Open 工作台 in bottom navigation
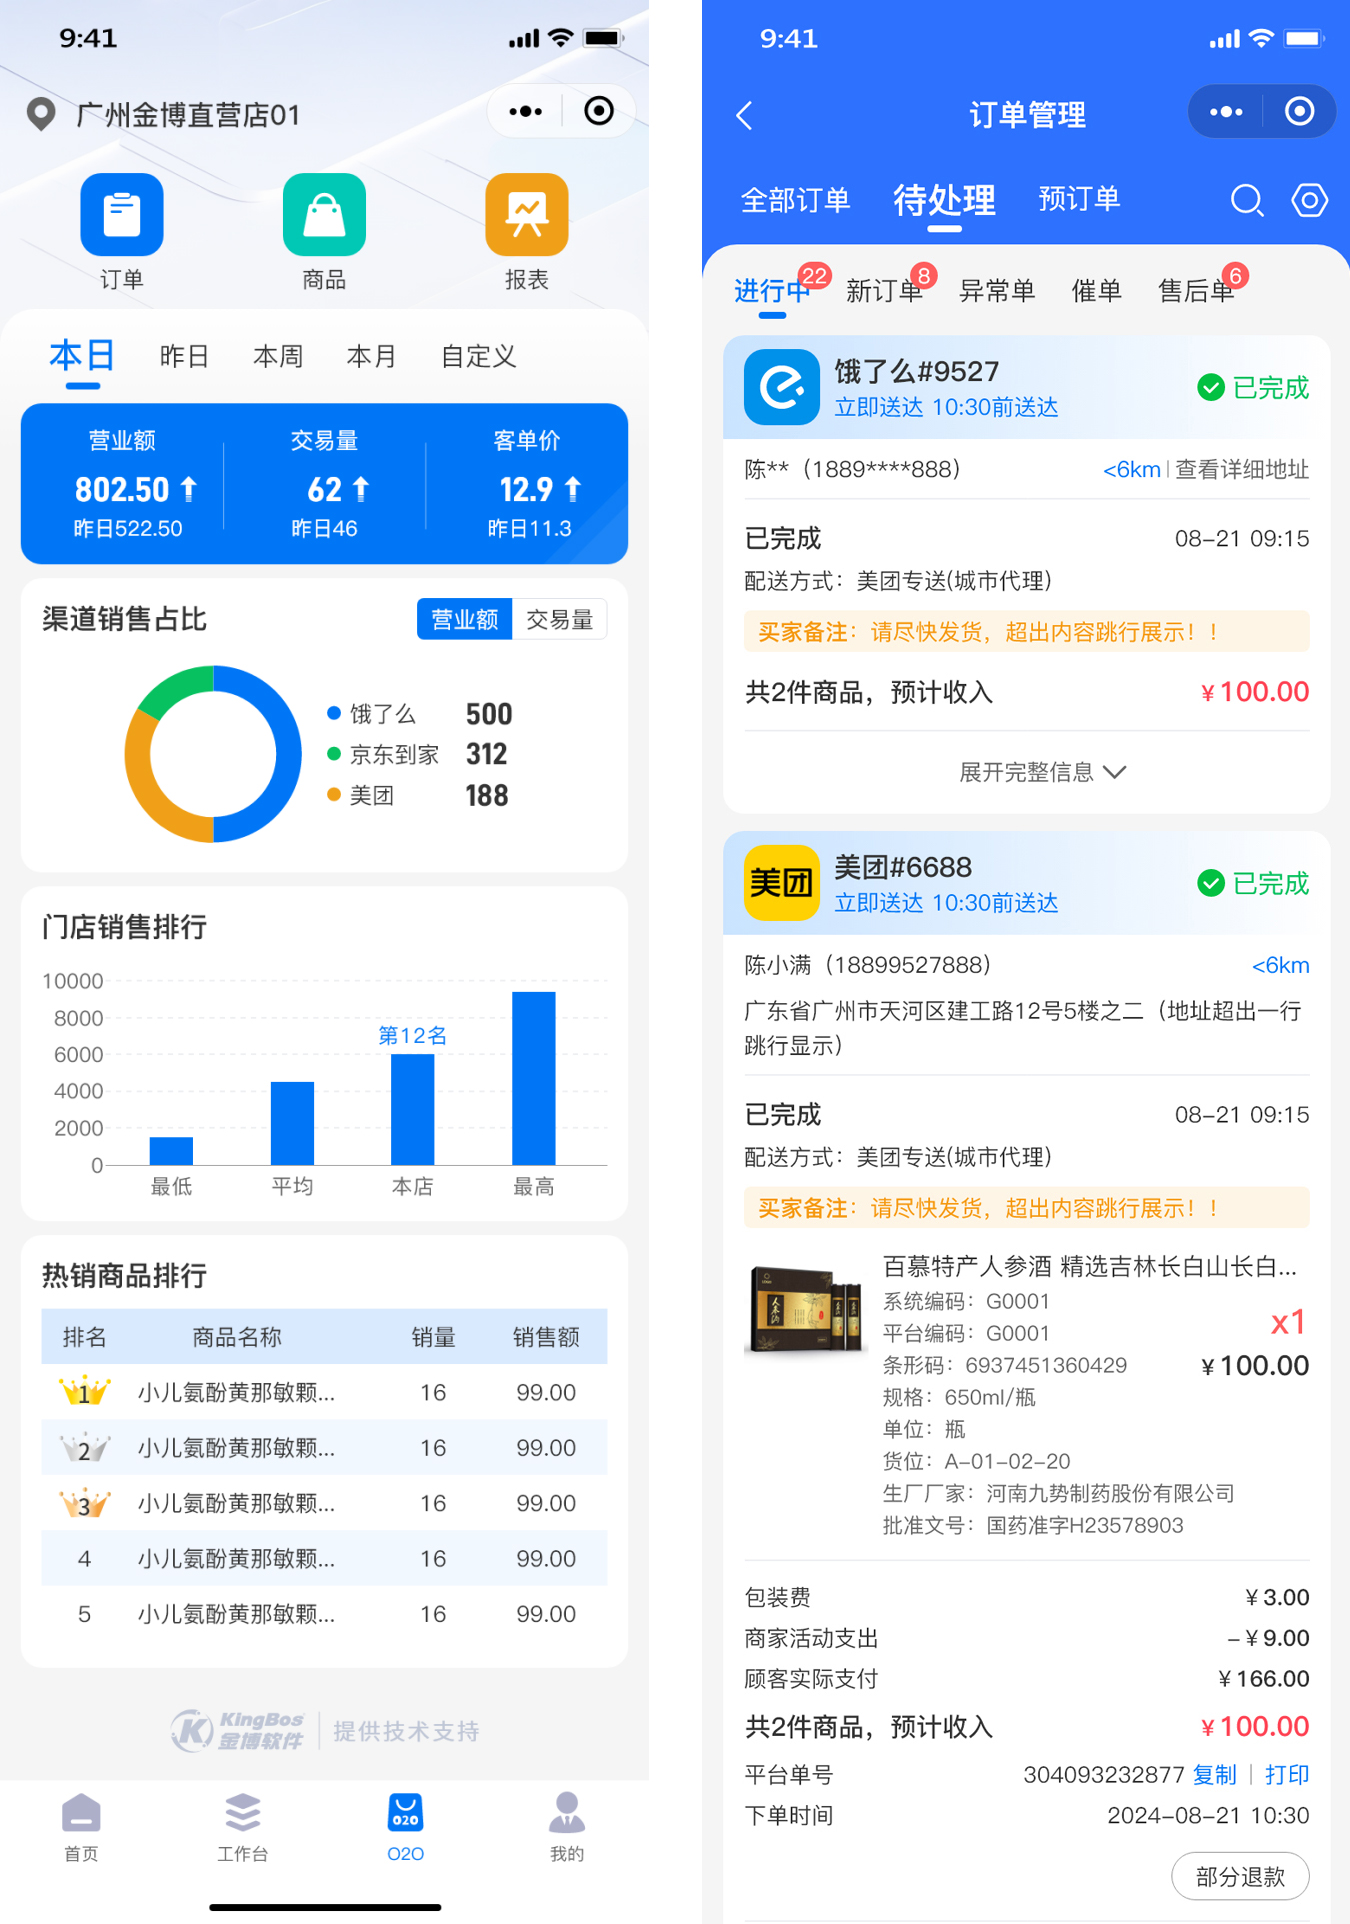 pos(243,1826)
